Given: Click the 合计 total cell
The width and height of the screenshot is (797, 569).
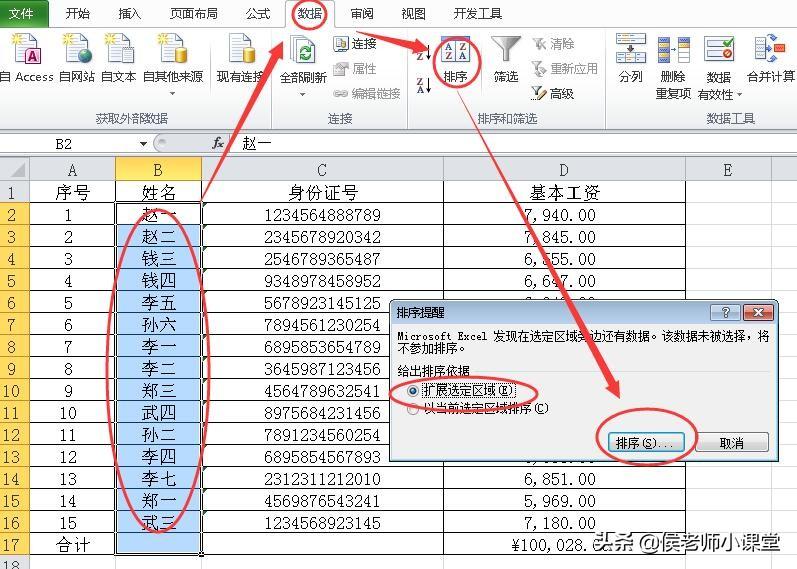Looking at the screenshot, I should point(72,545).
